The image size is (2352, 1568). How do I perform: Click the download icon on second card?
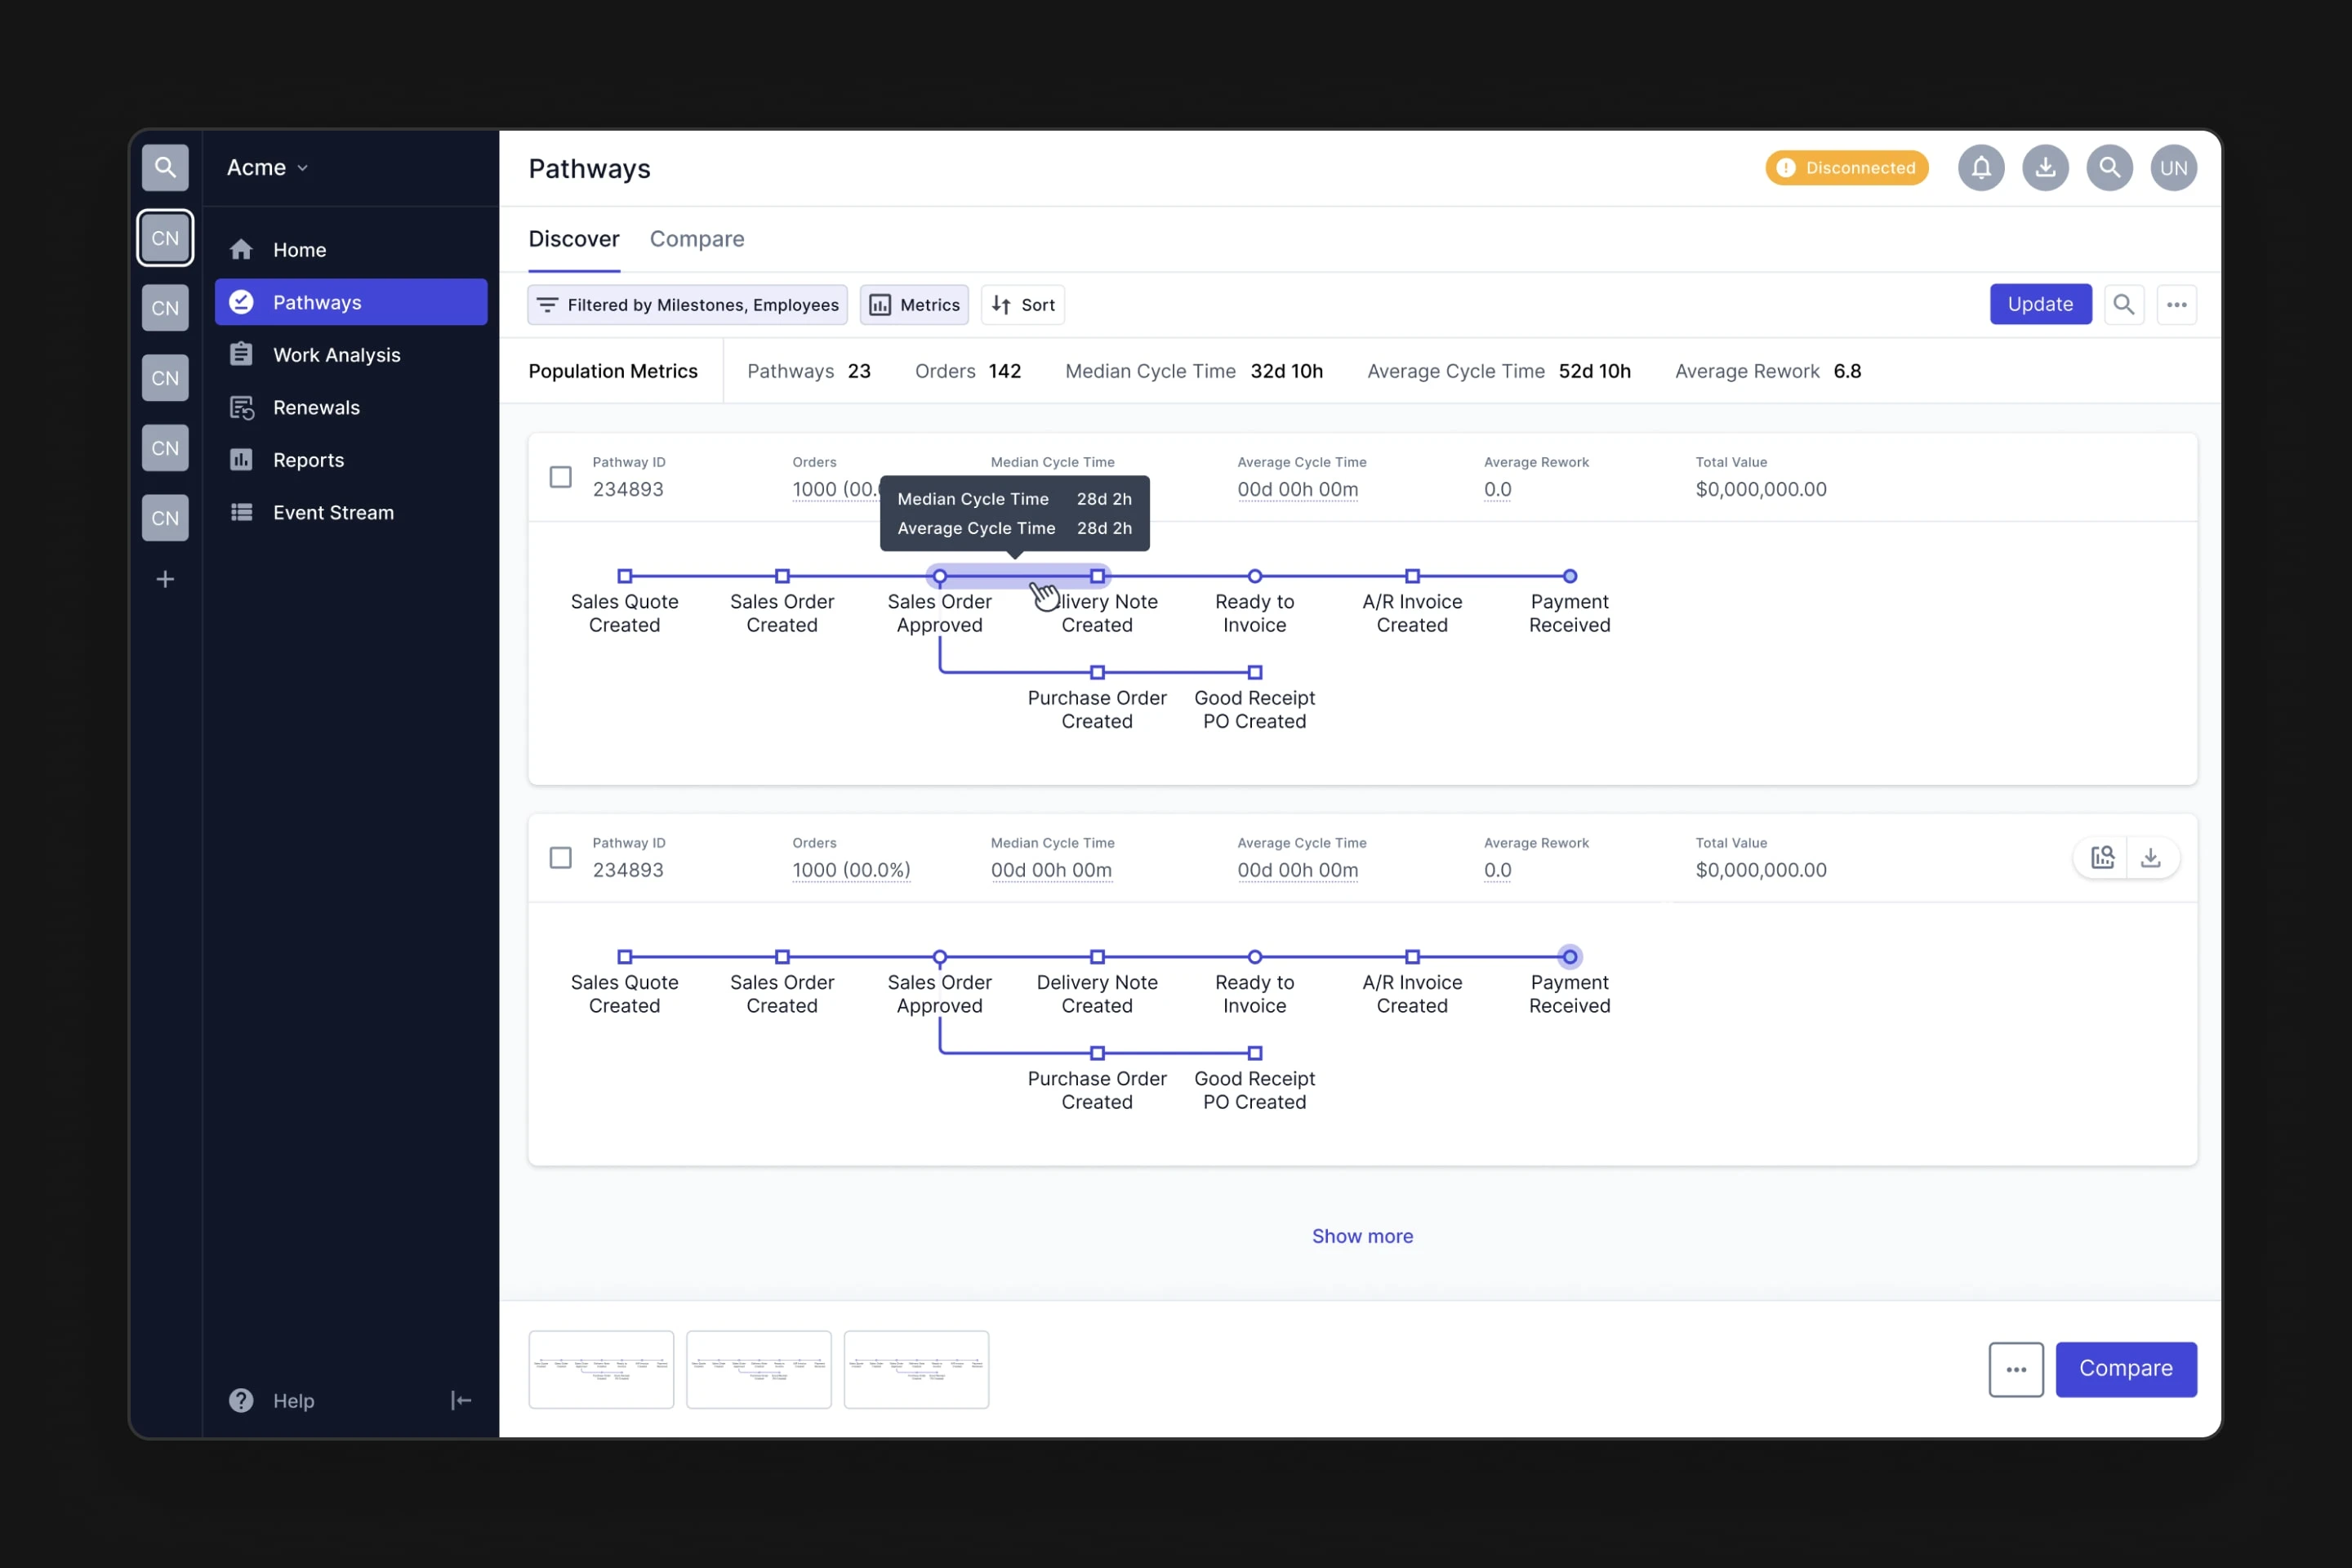coord(2150,857)
